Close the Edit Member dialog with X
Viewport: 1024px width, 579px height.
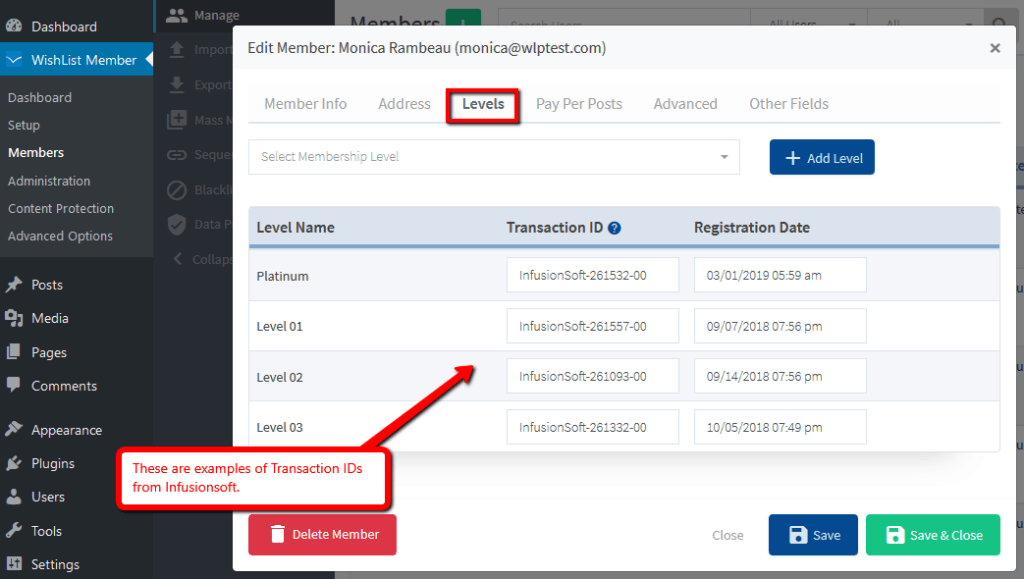click(x=995, y=48)
